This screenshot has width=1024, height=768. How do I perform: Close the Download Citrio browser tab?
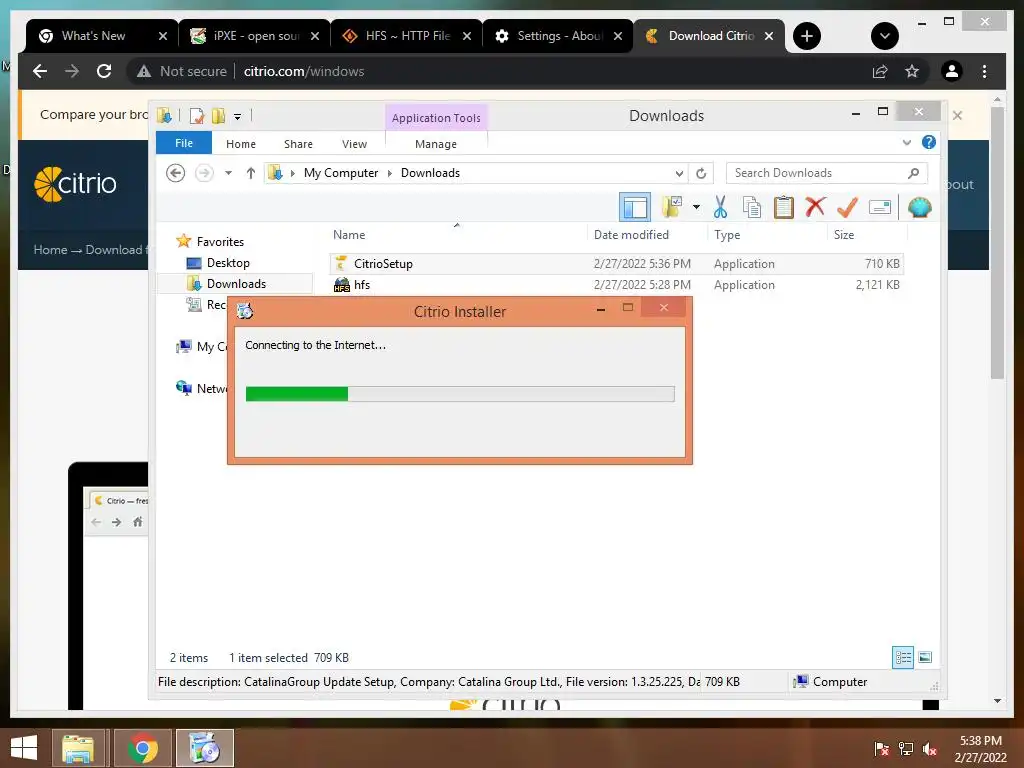(769, 36)
